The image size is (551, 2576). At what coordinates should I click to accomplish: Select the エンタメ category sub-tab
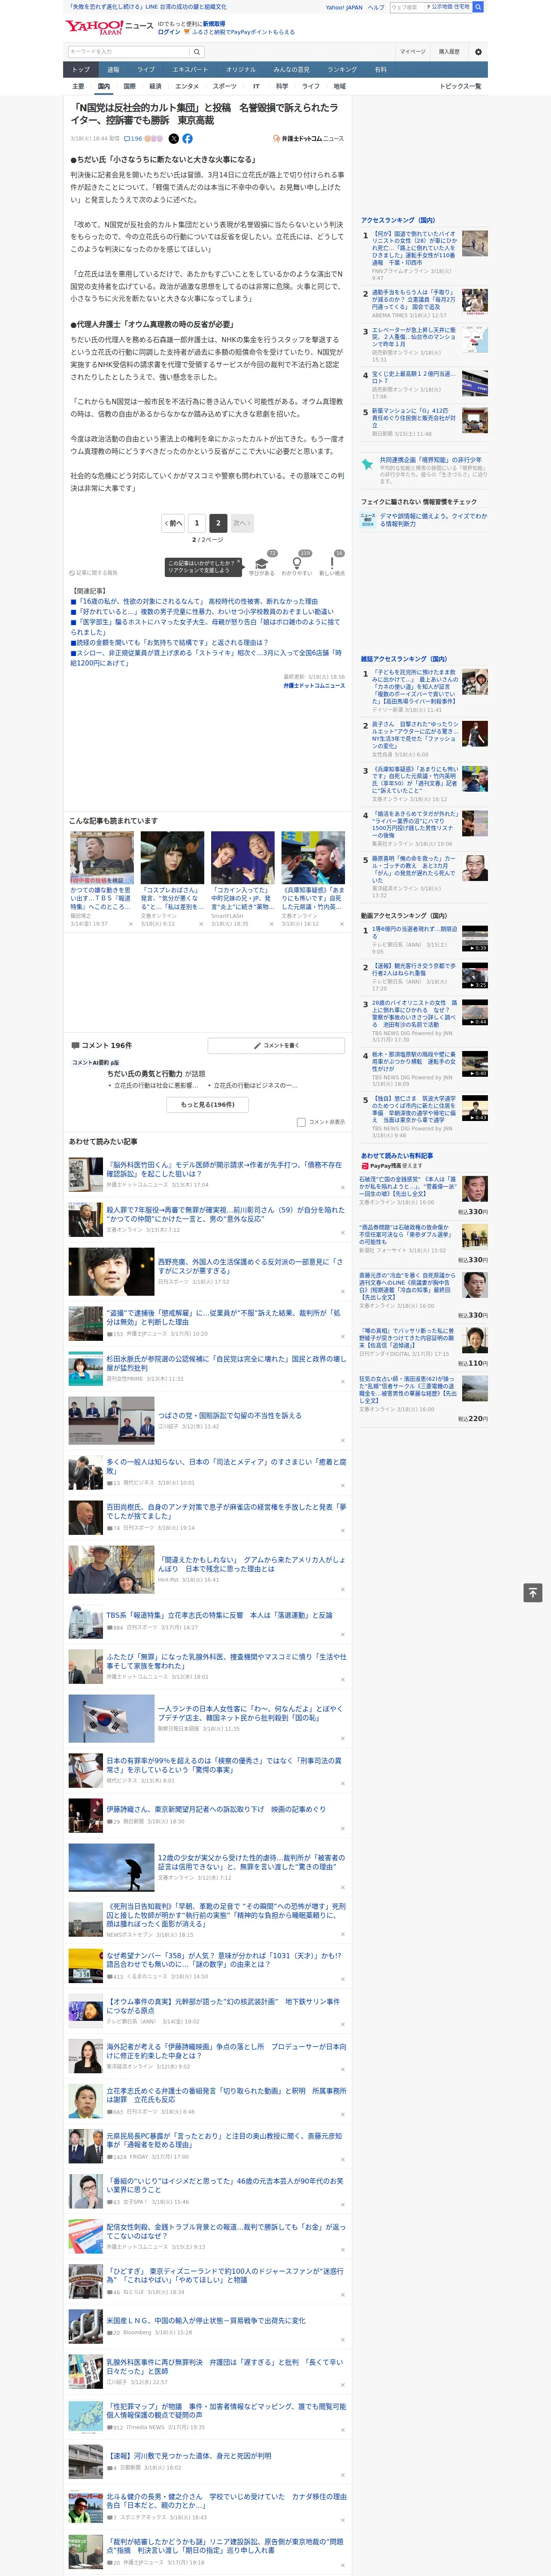click(187, 86)
